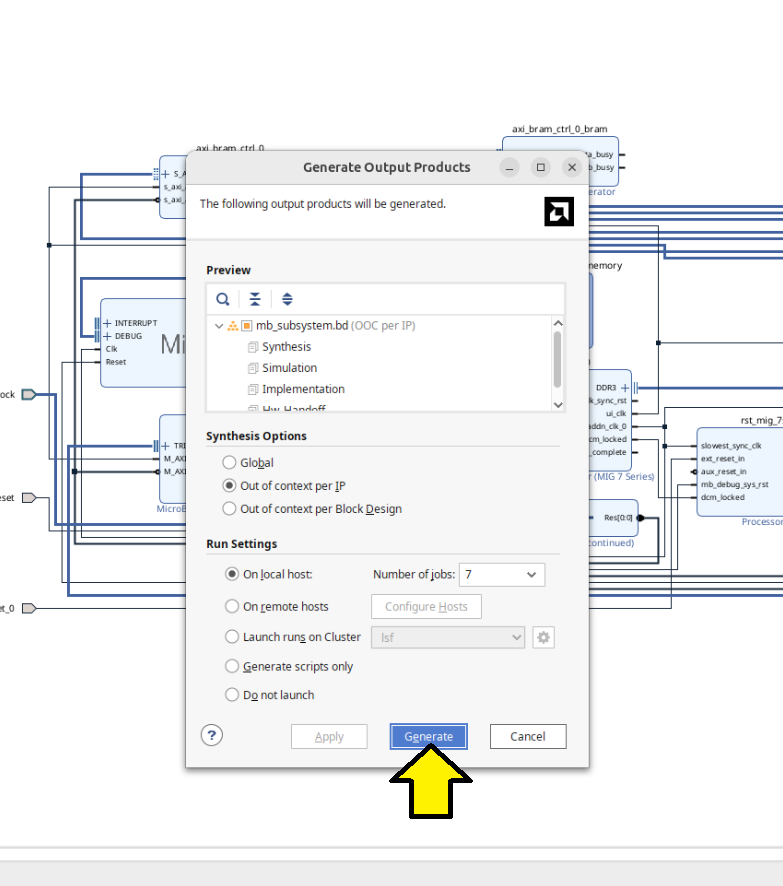Screen dimensions: 783x886
Task: Click the Preview list scrollbar down arrow
Action: click(x=558, y=404)
